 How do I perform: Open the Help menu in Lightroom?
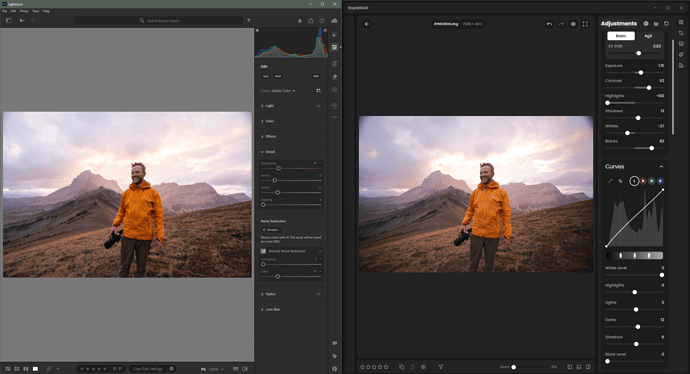pos(46,11)
